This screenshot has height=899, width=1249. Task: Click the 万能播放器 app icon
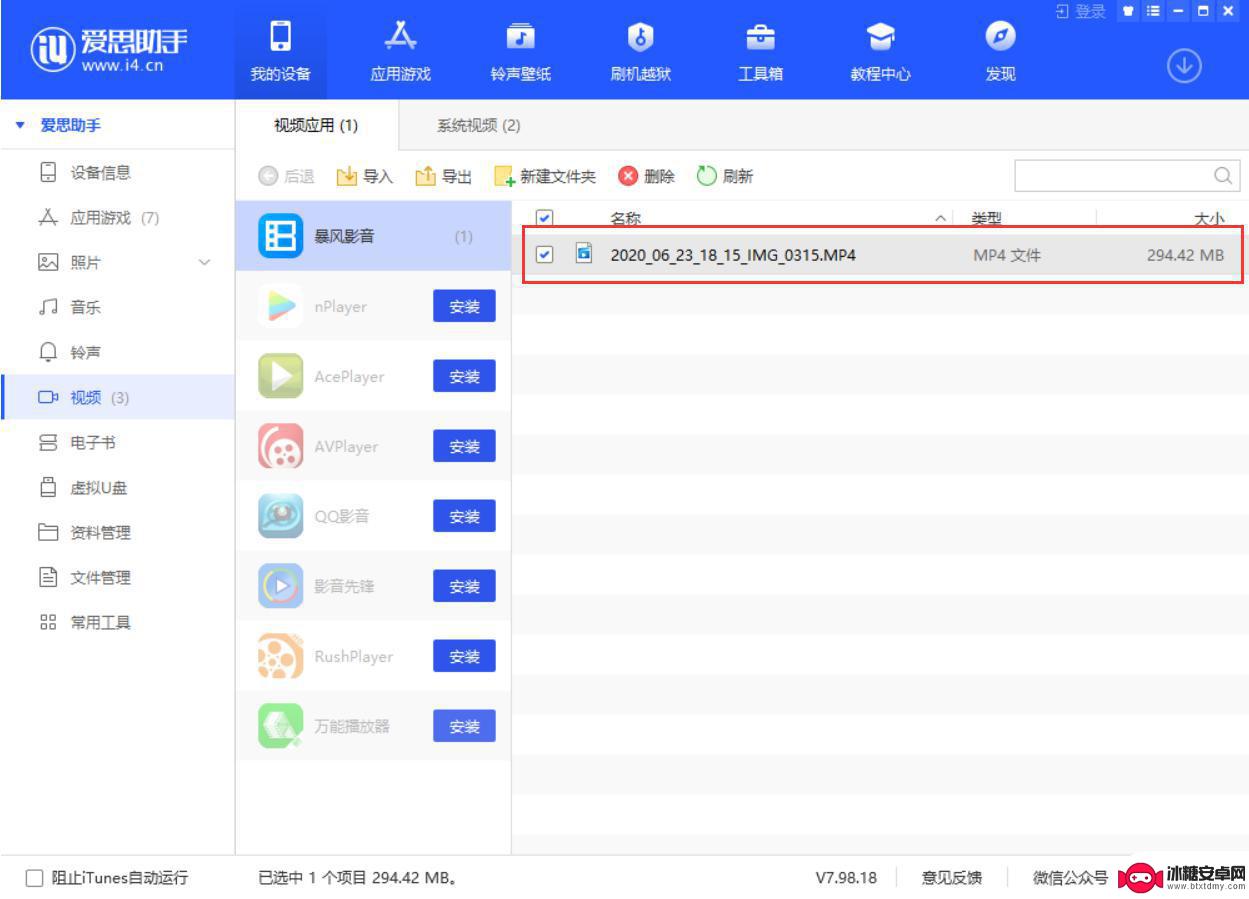pyautogui.click(x=280, y=726)
